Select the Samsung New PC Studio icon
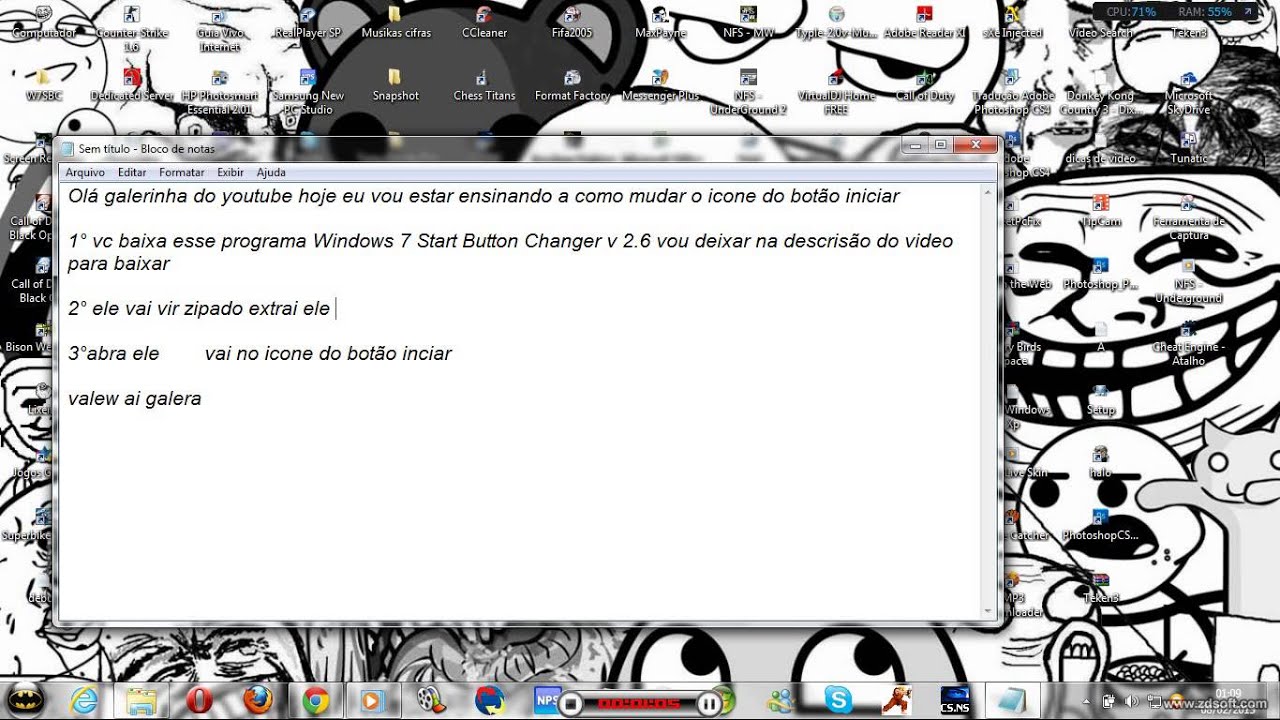Viewport: 1280px width, 720px height. click(307, 91)
